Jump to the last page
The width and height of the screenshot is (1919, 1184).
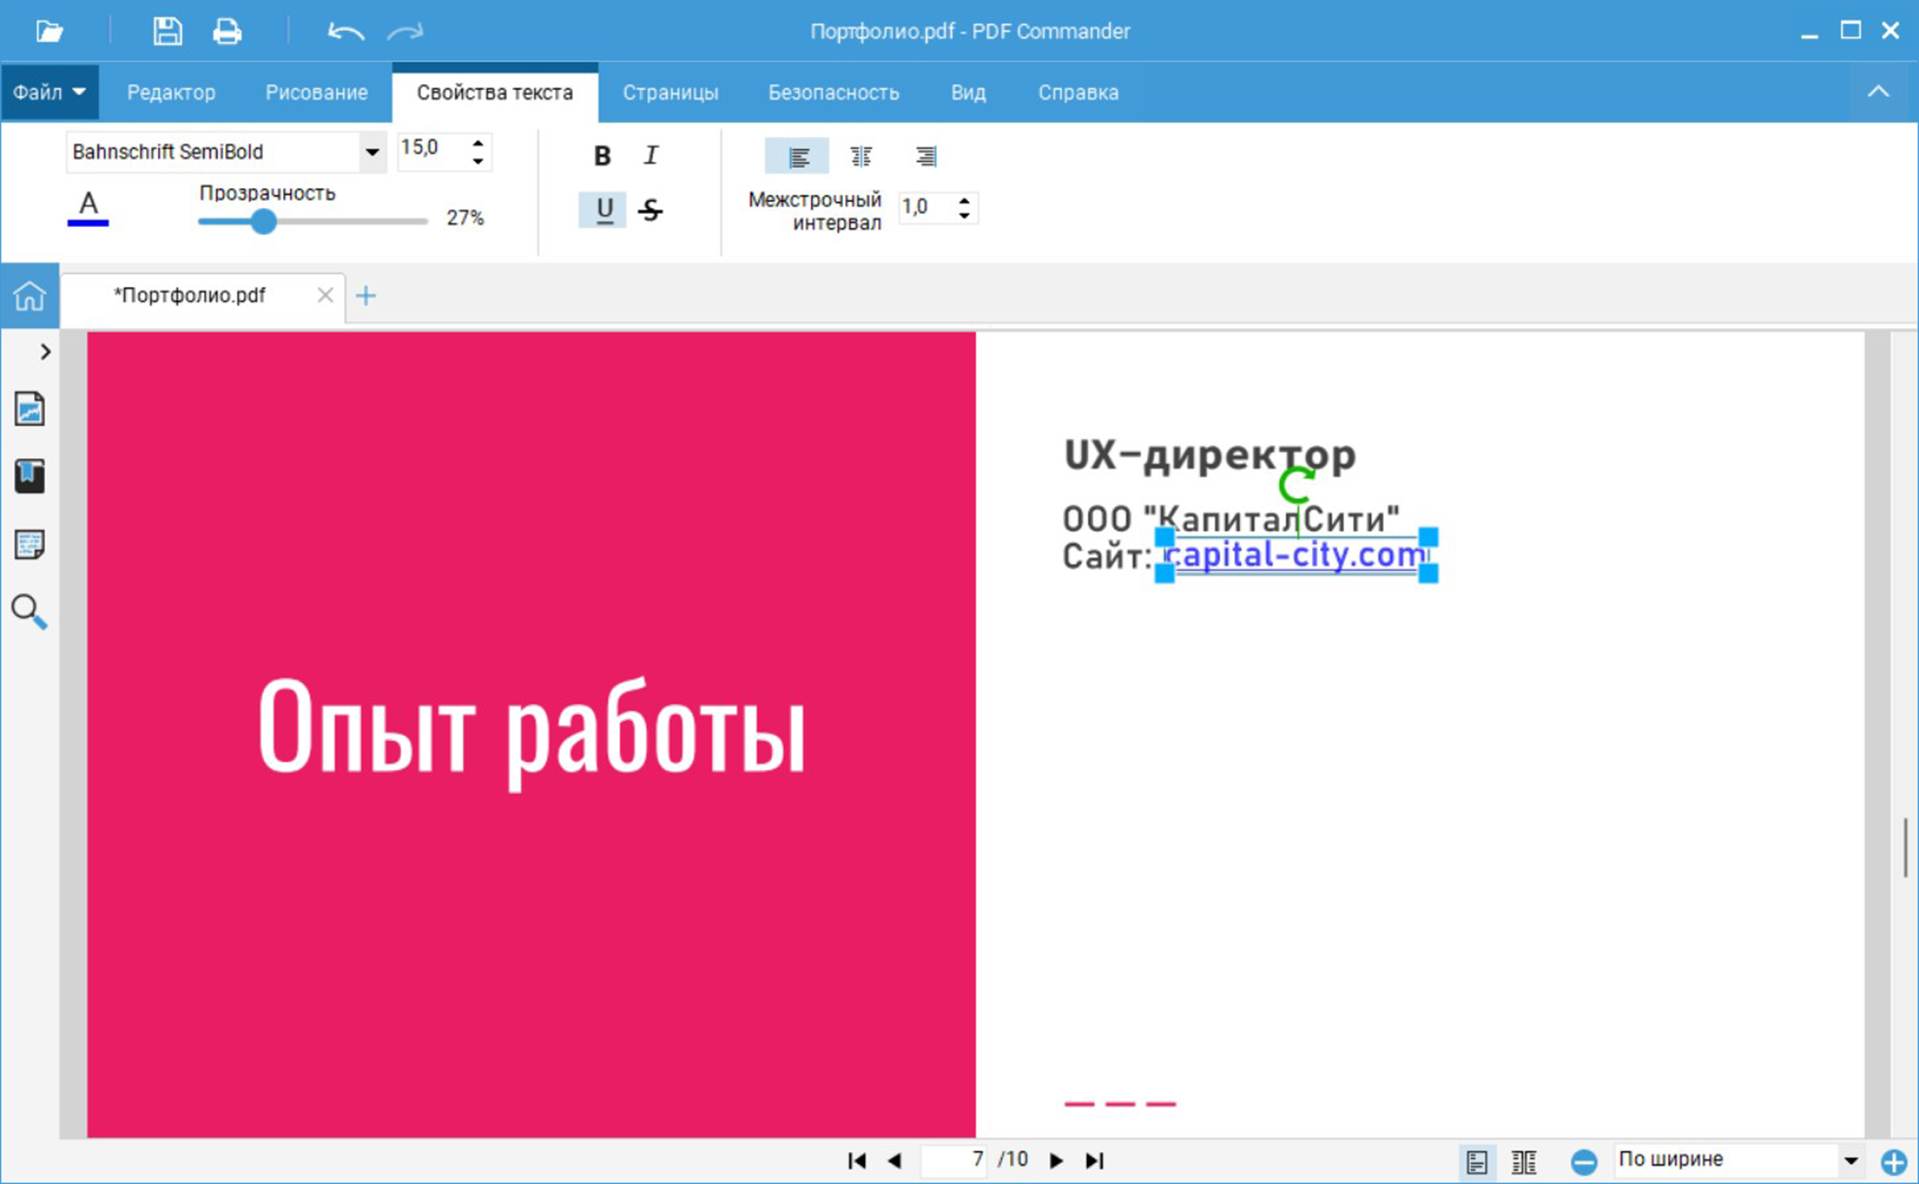(x=1095, y=1160)
